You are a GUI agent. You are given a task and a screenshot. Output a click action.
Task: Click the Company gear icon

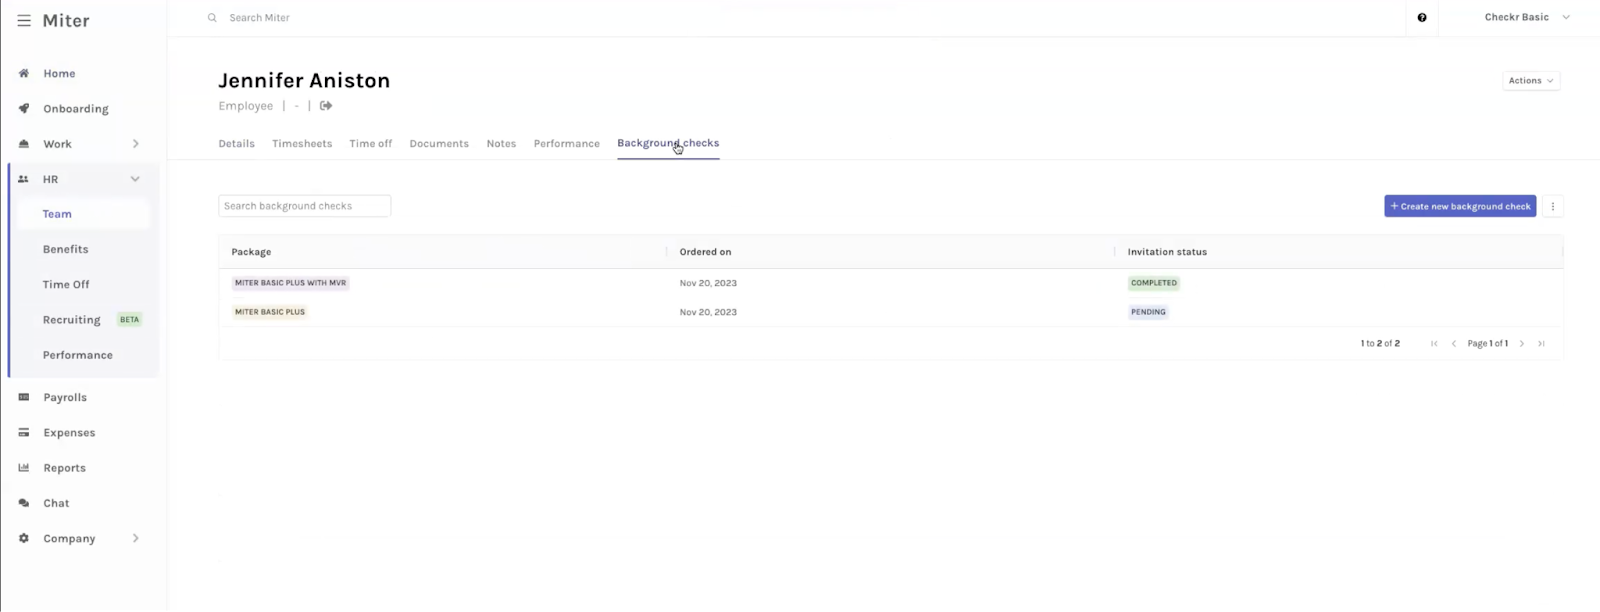click(24, 538)
